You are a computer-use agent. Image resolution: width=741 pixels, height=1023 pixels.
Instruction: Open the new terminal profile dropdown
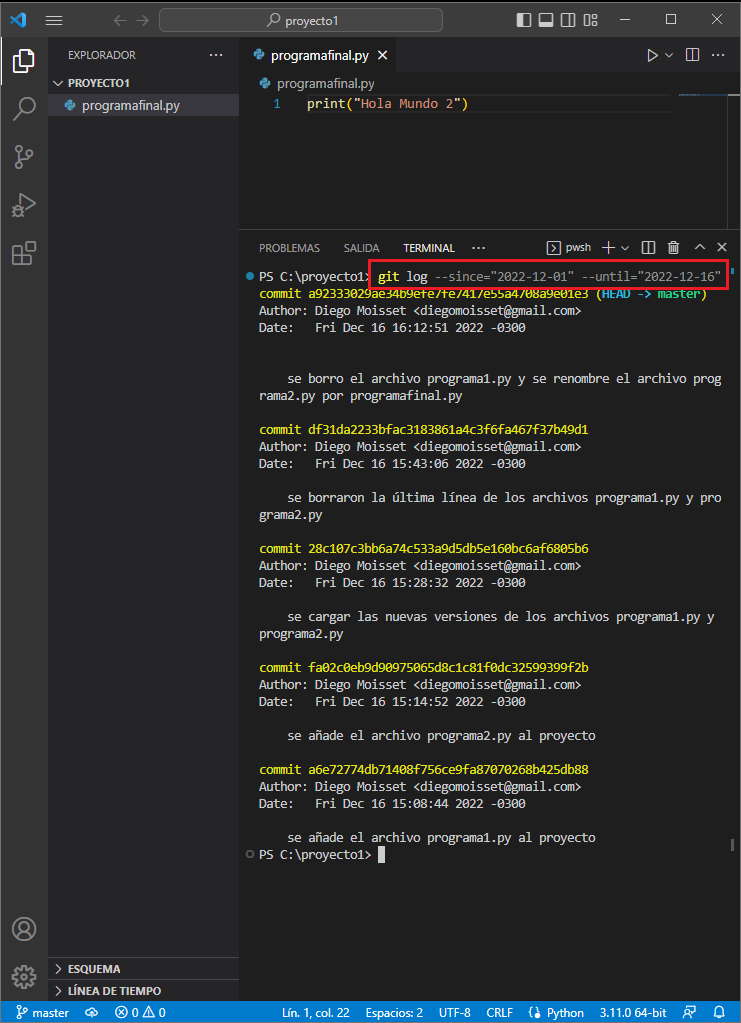click(x=625, y=247)
